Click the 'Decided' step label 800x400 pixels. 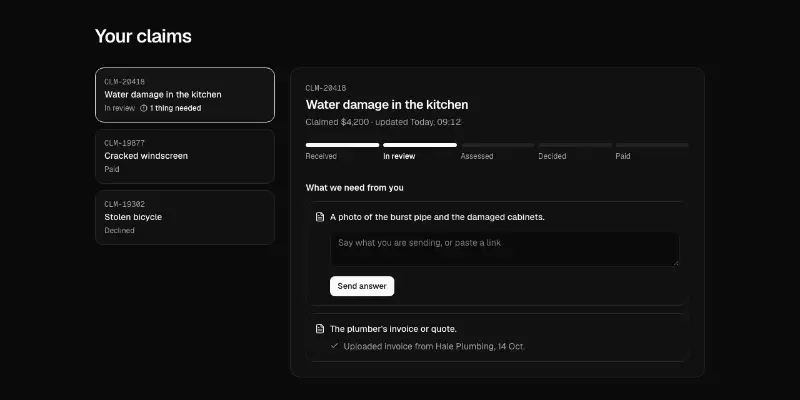[552, 156]
